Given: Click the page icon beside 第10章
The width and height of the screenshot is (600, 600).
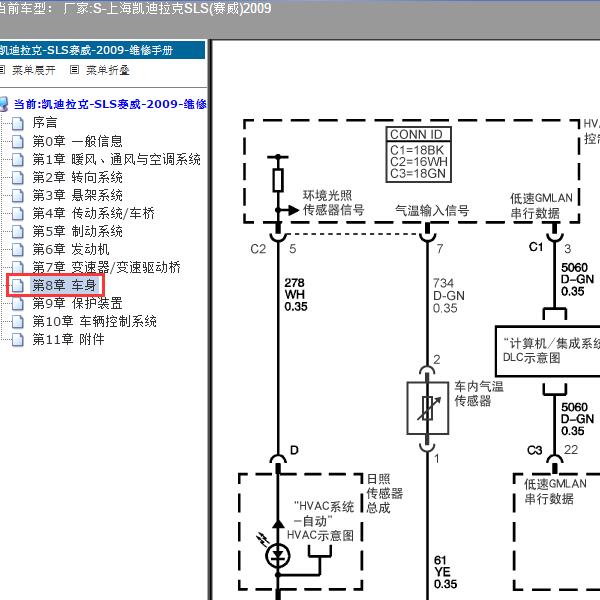Looking at the screenshot, I should [18, 321].
